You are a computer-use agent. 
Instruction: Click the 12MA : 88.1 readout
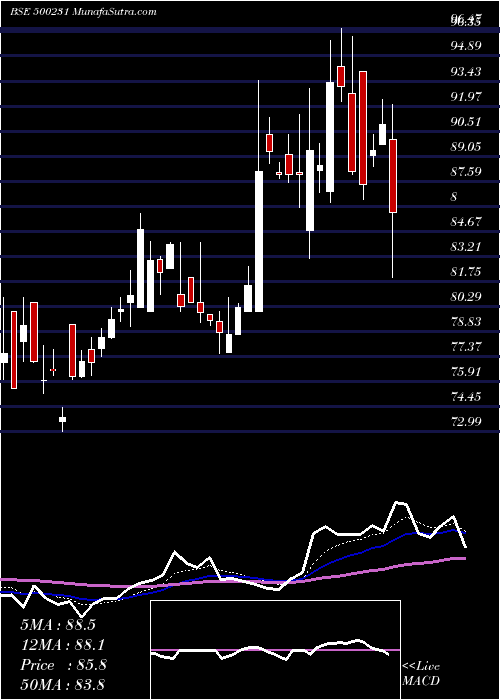(62, 645)
